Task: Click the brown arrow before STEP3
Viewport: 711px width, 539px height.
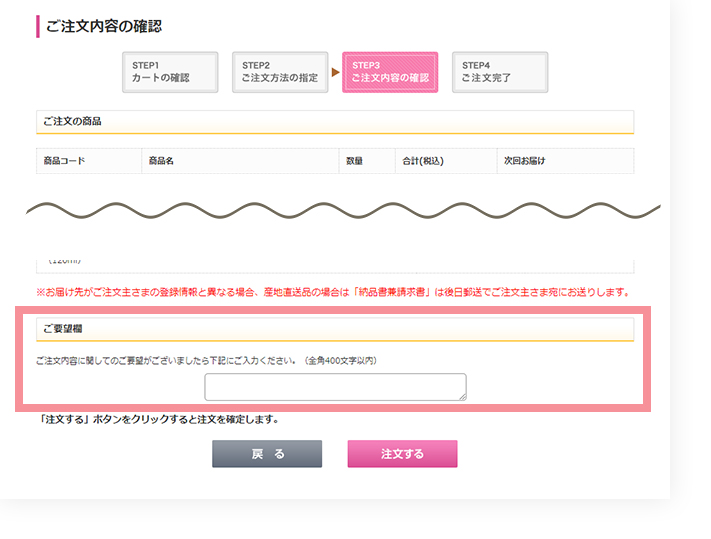Action: 335,72
